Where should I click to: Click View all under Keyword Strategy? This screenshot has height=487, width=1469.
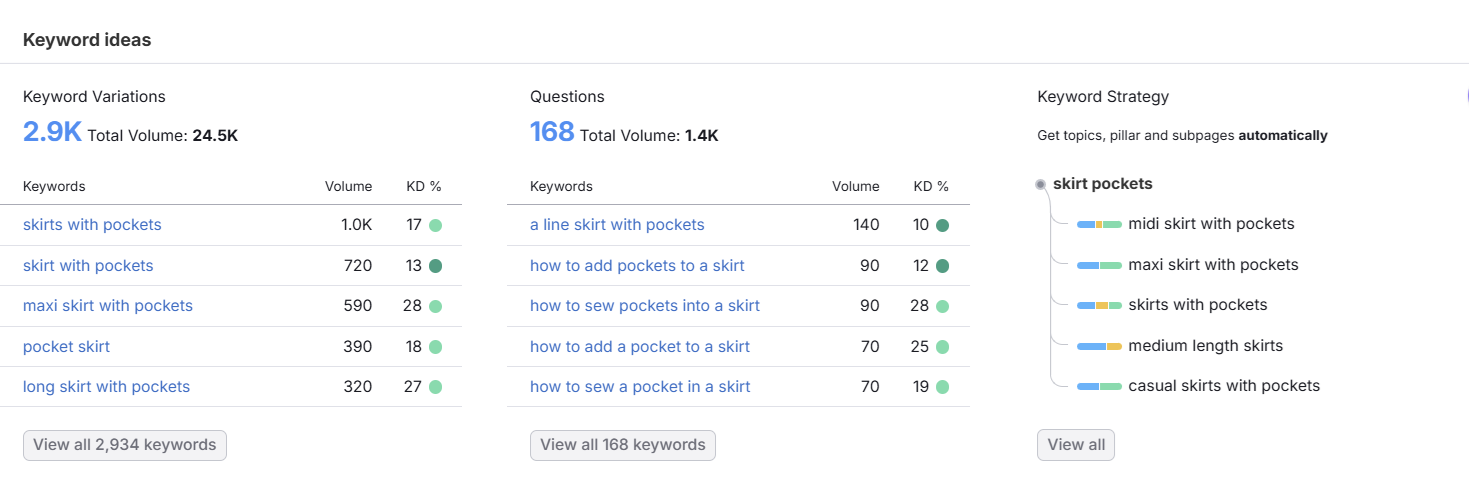[x=1076, y=445]
